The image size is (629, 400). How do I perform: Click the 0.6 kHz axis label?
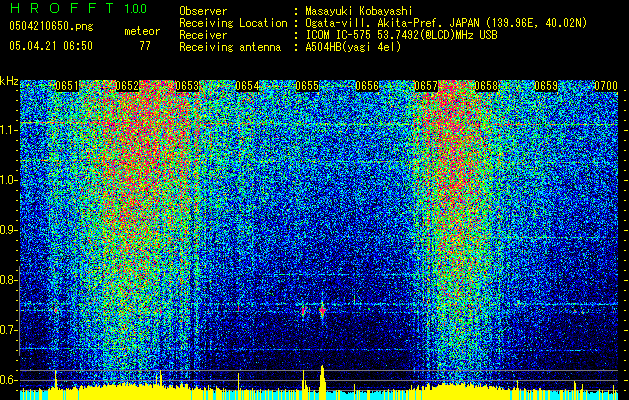tap(9, 380)
